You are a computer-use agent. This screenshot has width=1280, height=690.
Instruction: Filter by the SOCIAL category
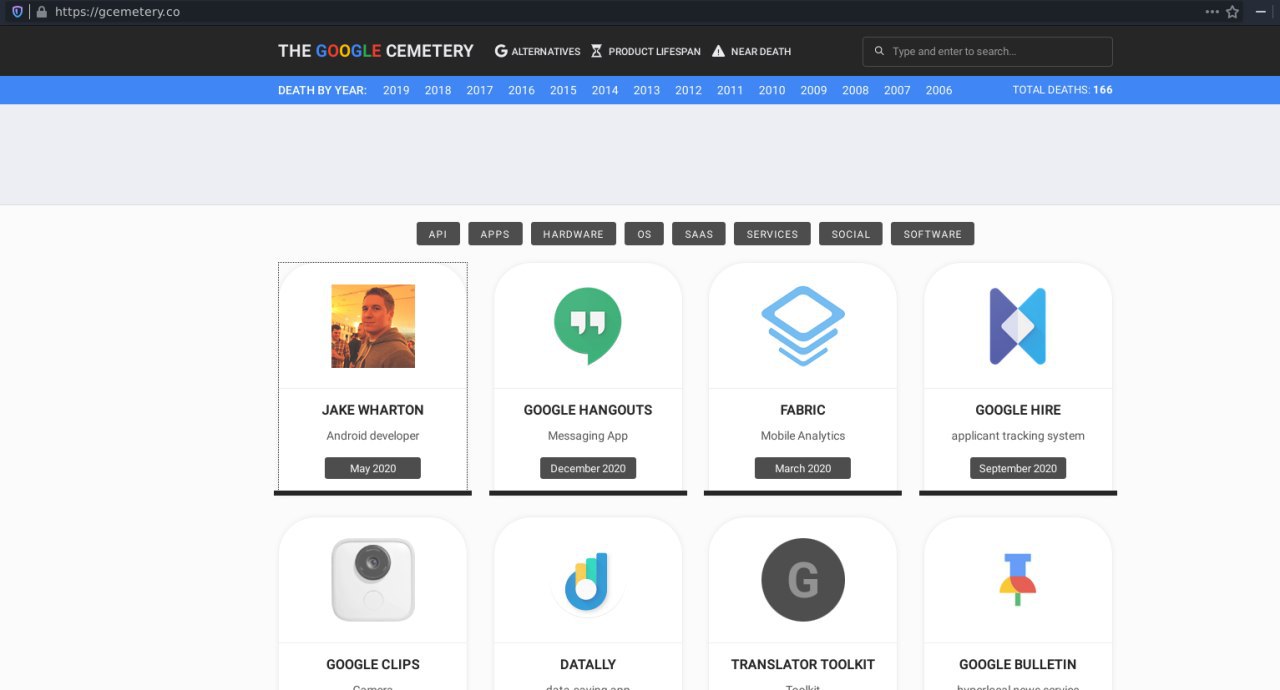851,234
